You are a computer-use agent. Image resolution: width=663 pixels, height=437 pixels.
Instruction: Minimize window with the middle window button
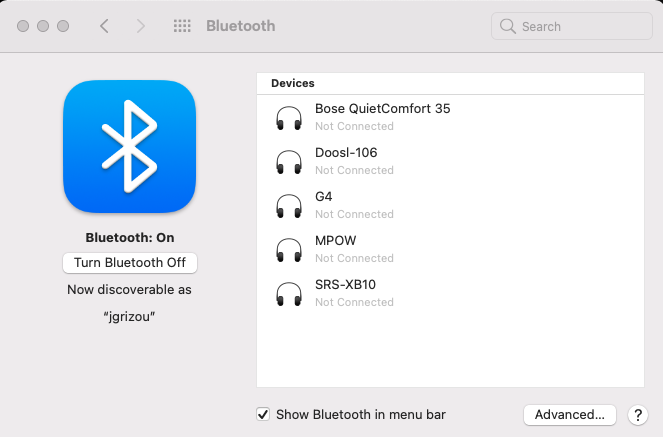(43, 26)
